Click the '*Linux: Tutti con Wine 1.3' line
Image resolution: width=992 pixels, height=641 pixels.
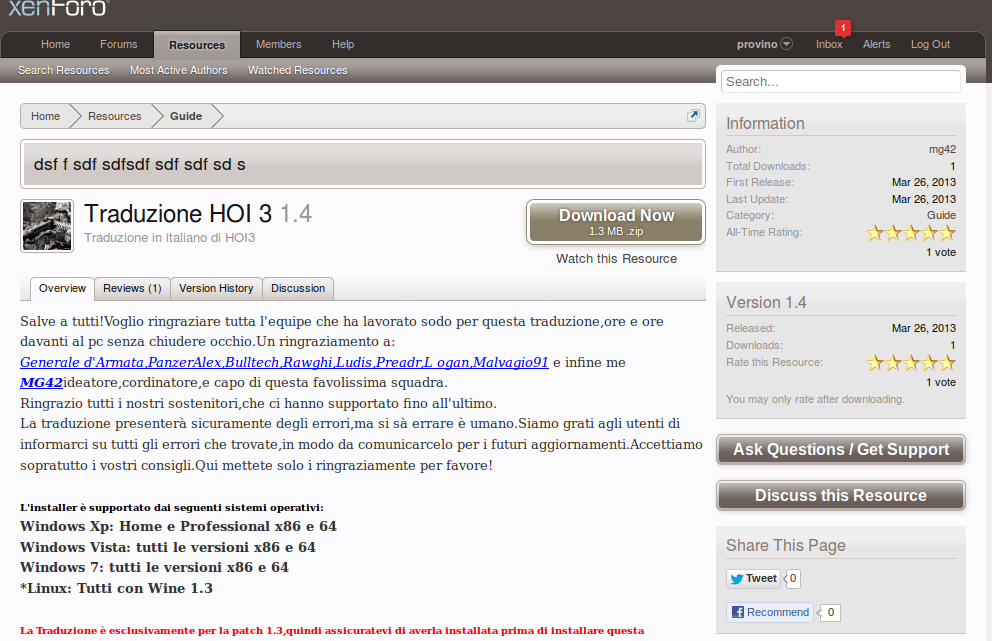click(116, 588)
